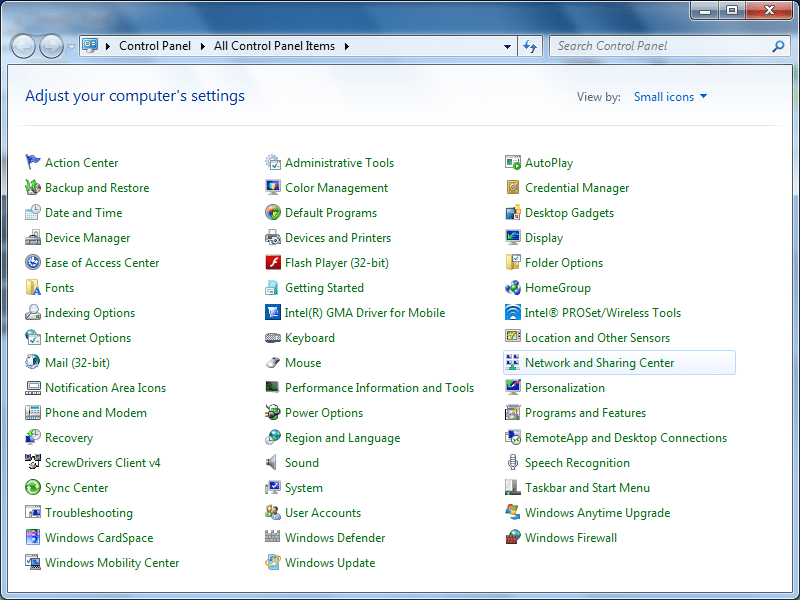This screenshot has height=600, width=800.
Task: Open the Color Management icon
Action: pyautogui.click(x=273, y=187)
